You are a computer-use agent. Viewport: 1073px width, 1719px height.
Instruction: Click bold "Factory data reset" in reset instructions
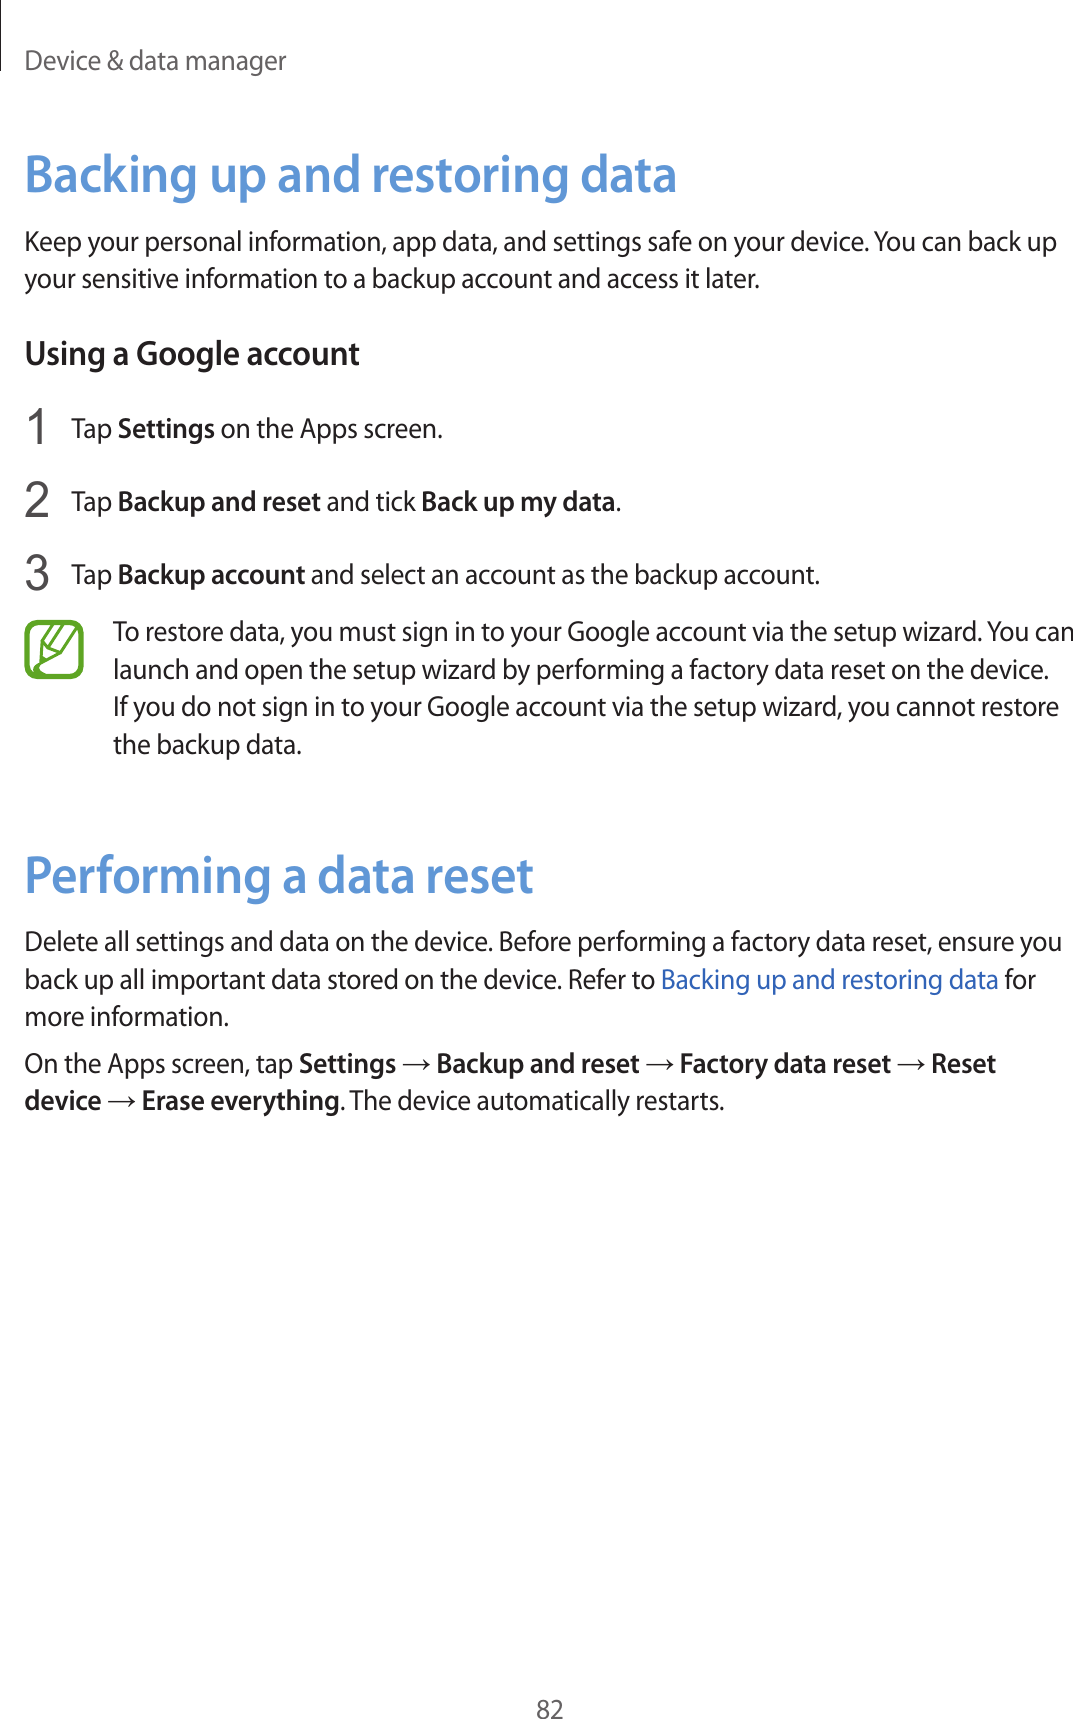[x=785, y=1064]
